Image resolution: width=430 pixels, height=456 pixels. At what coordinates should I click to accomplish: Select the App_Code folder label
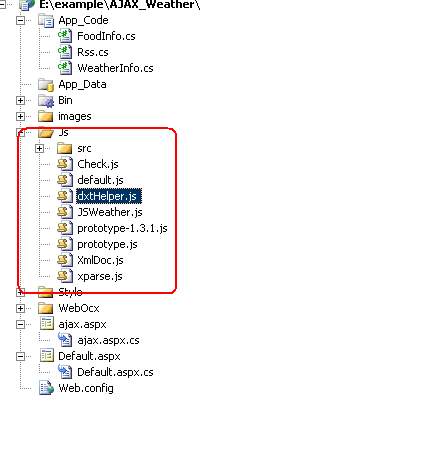83,20
